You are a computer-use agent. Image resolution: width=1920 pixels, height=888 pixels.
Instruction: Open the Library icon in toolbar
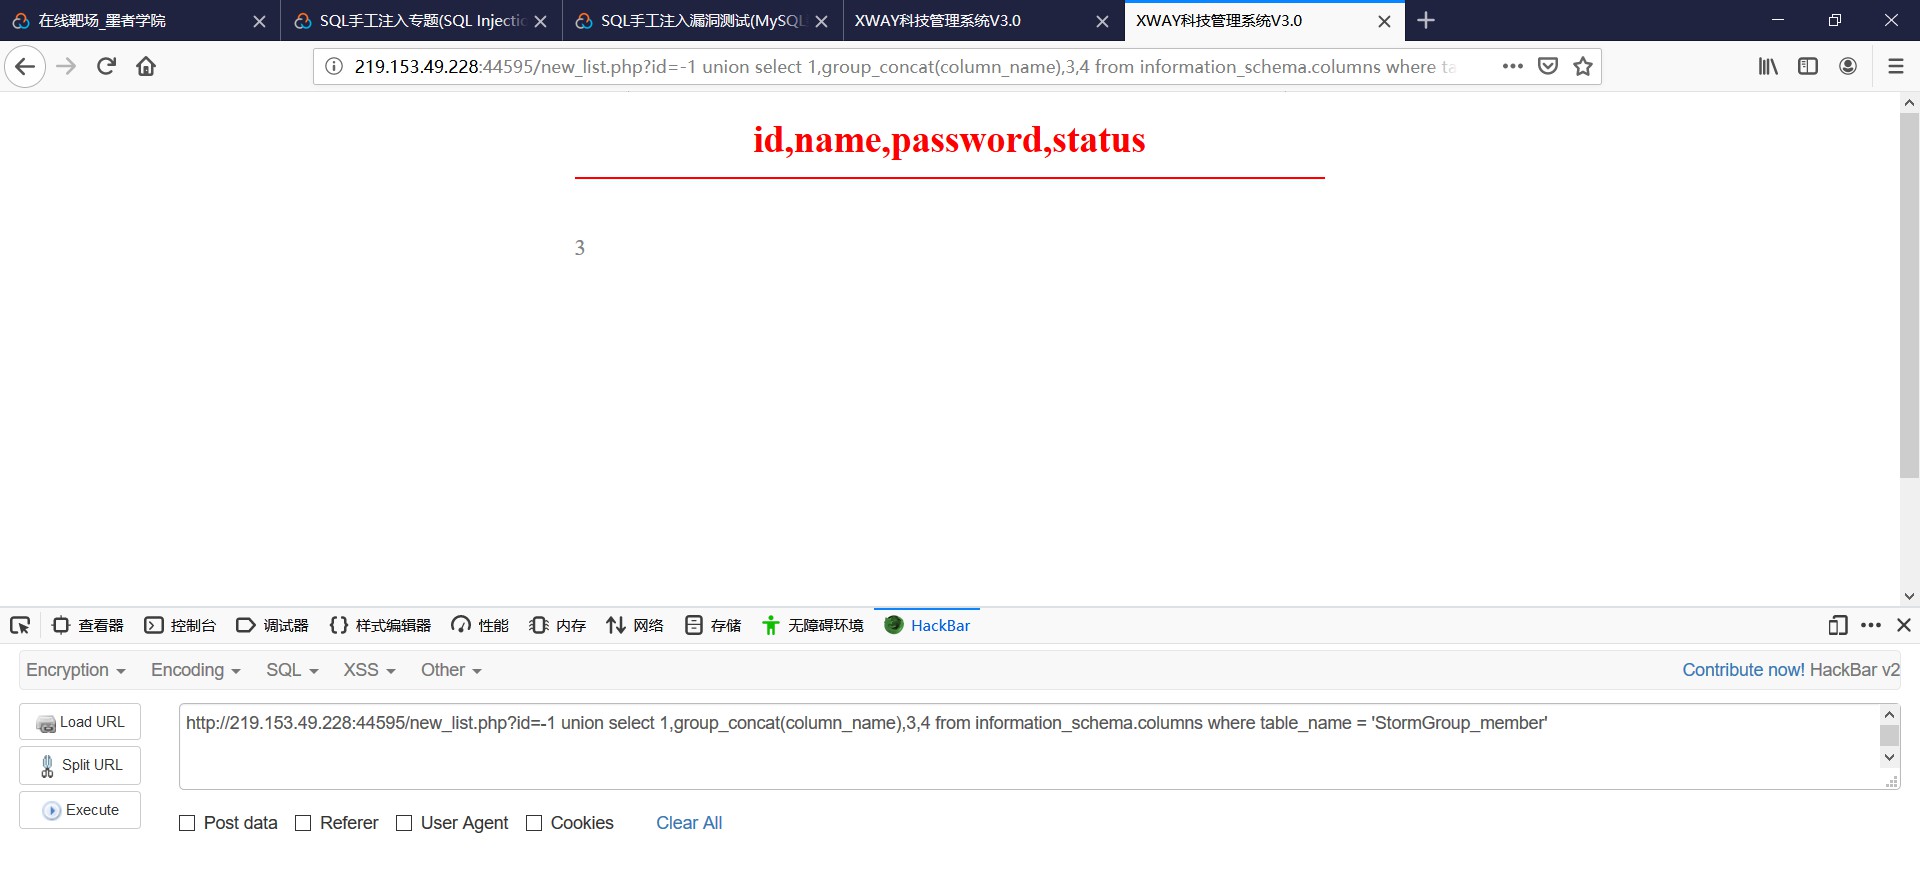point(1768,67)
